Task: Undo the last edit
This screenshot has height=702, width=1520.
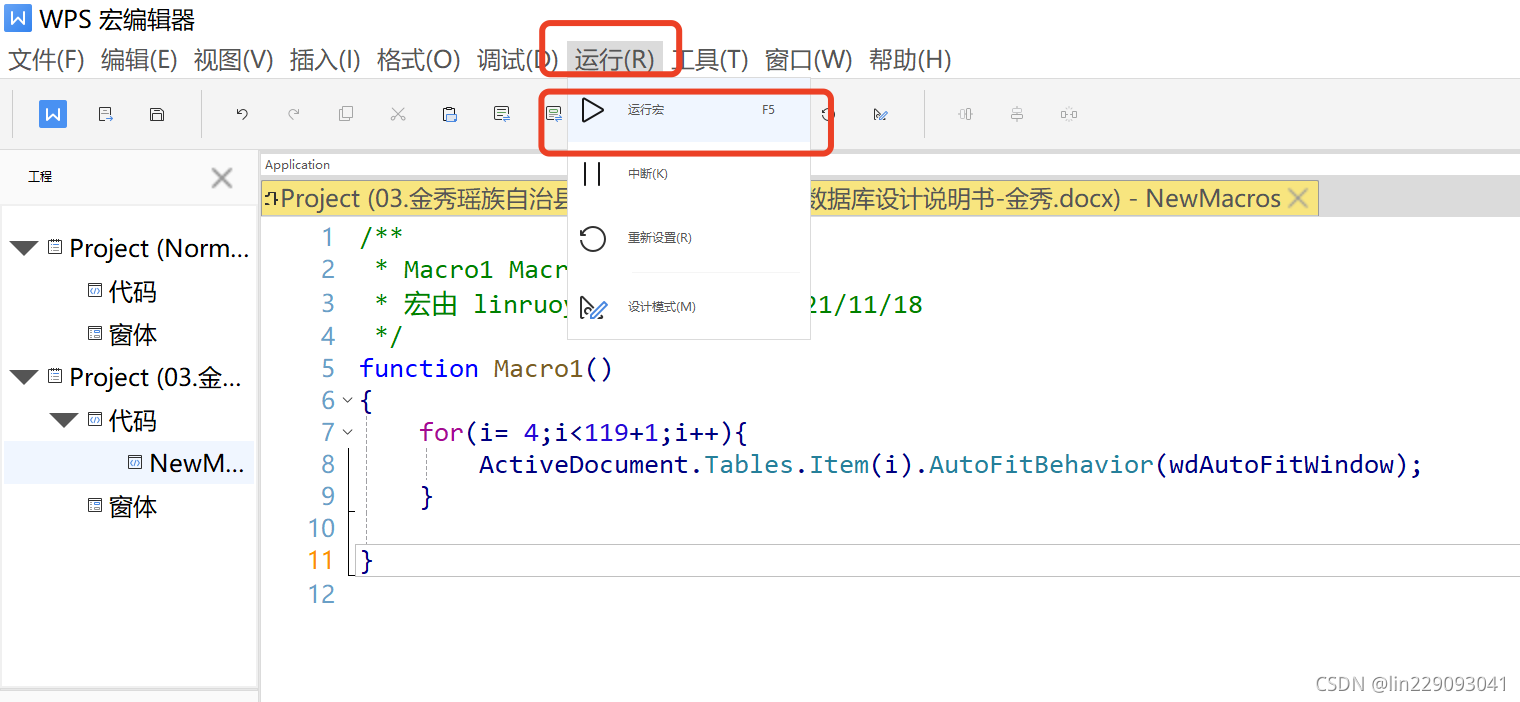Action: click(x=242, y=114)
